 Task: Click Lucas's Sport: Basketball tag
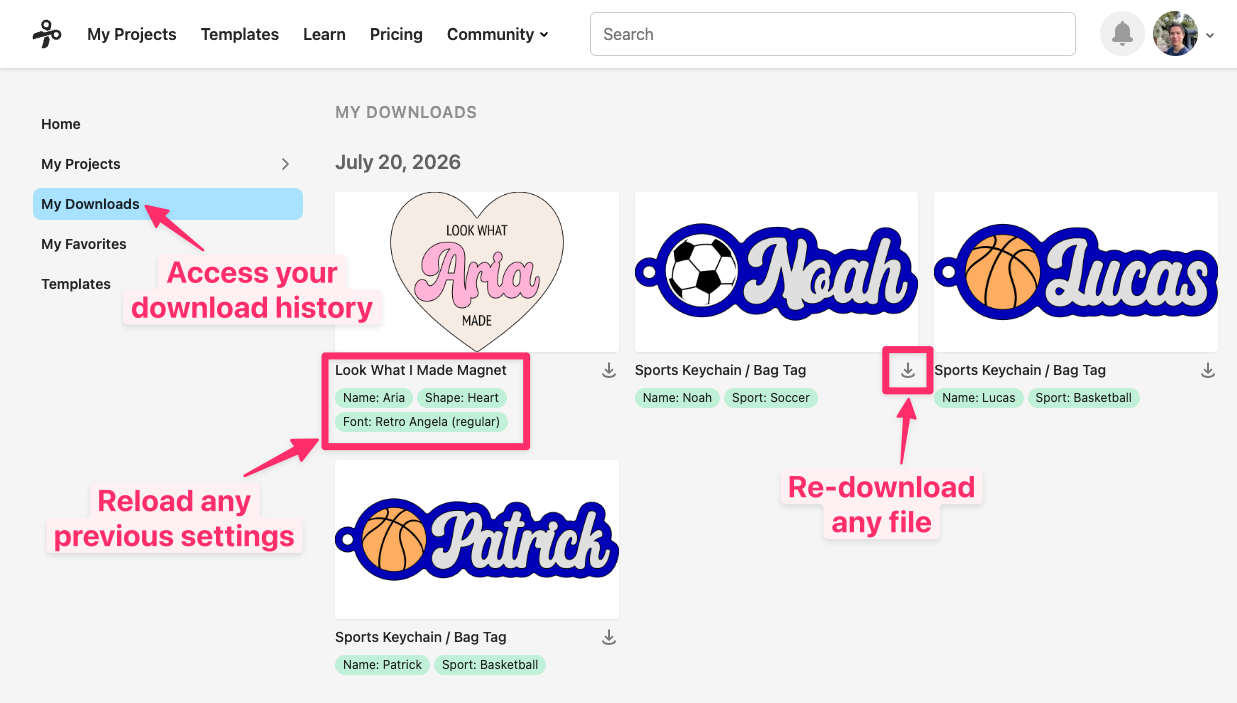pos(1083,398)
